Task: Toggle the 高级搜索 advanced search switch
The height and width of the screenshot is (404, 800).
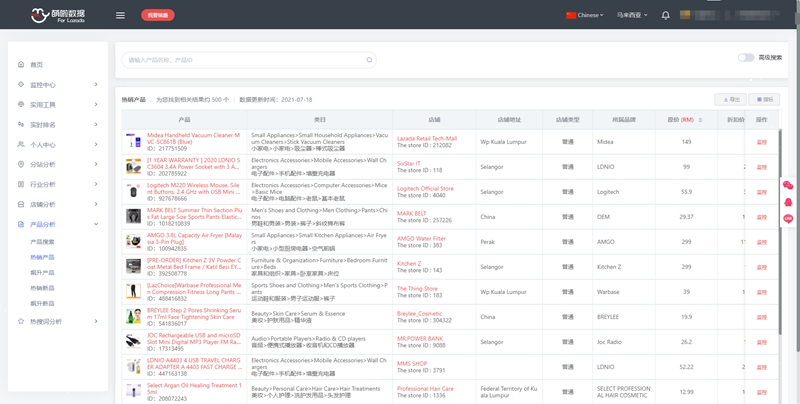Action: coord(746,58)
